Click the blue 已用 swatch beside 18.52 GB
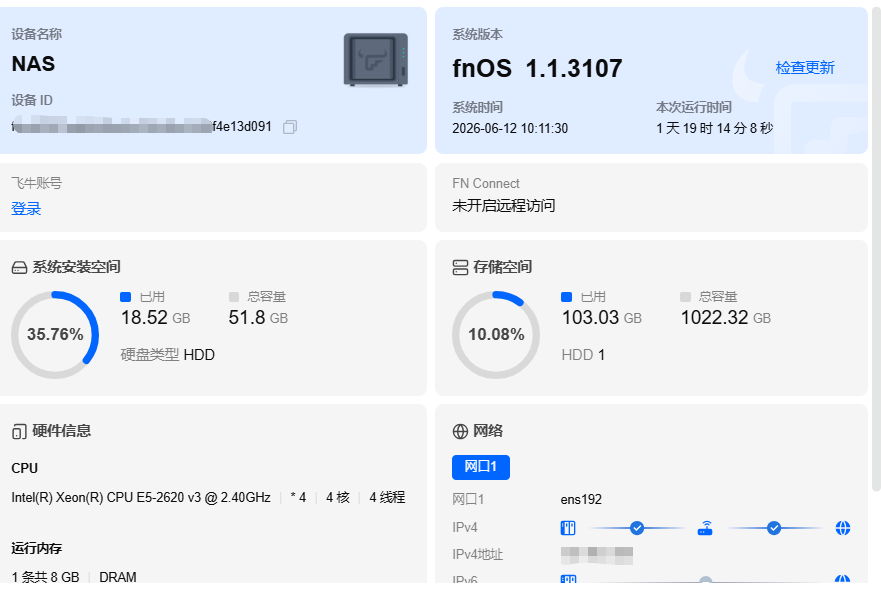 (125, 297)
